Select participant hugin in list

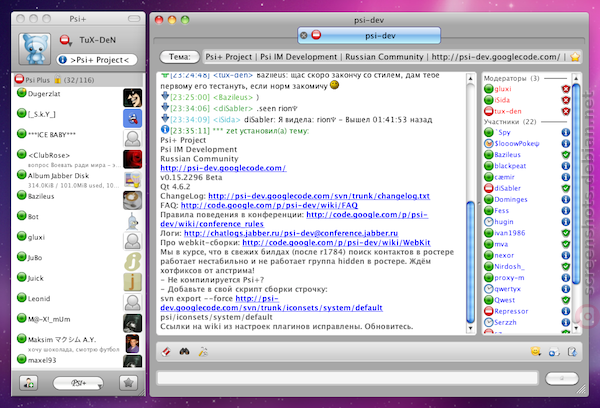point(527,222)
